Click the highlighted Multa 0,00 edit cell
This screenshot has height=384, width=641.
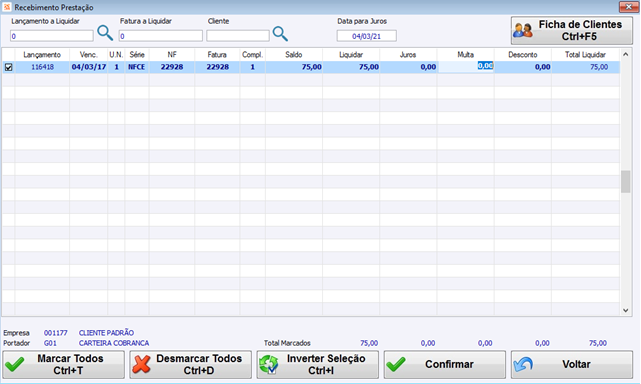click(466, 66)
